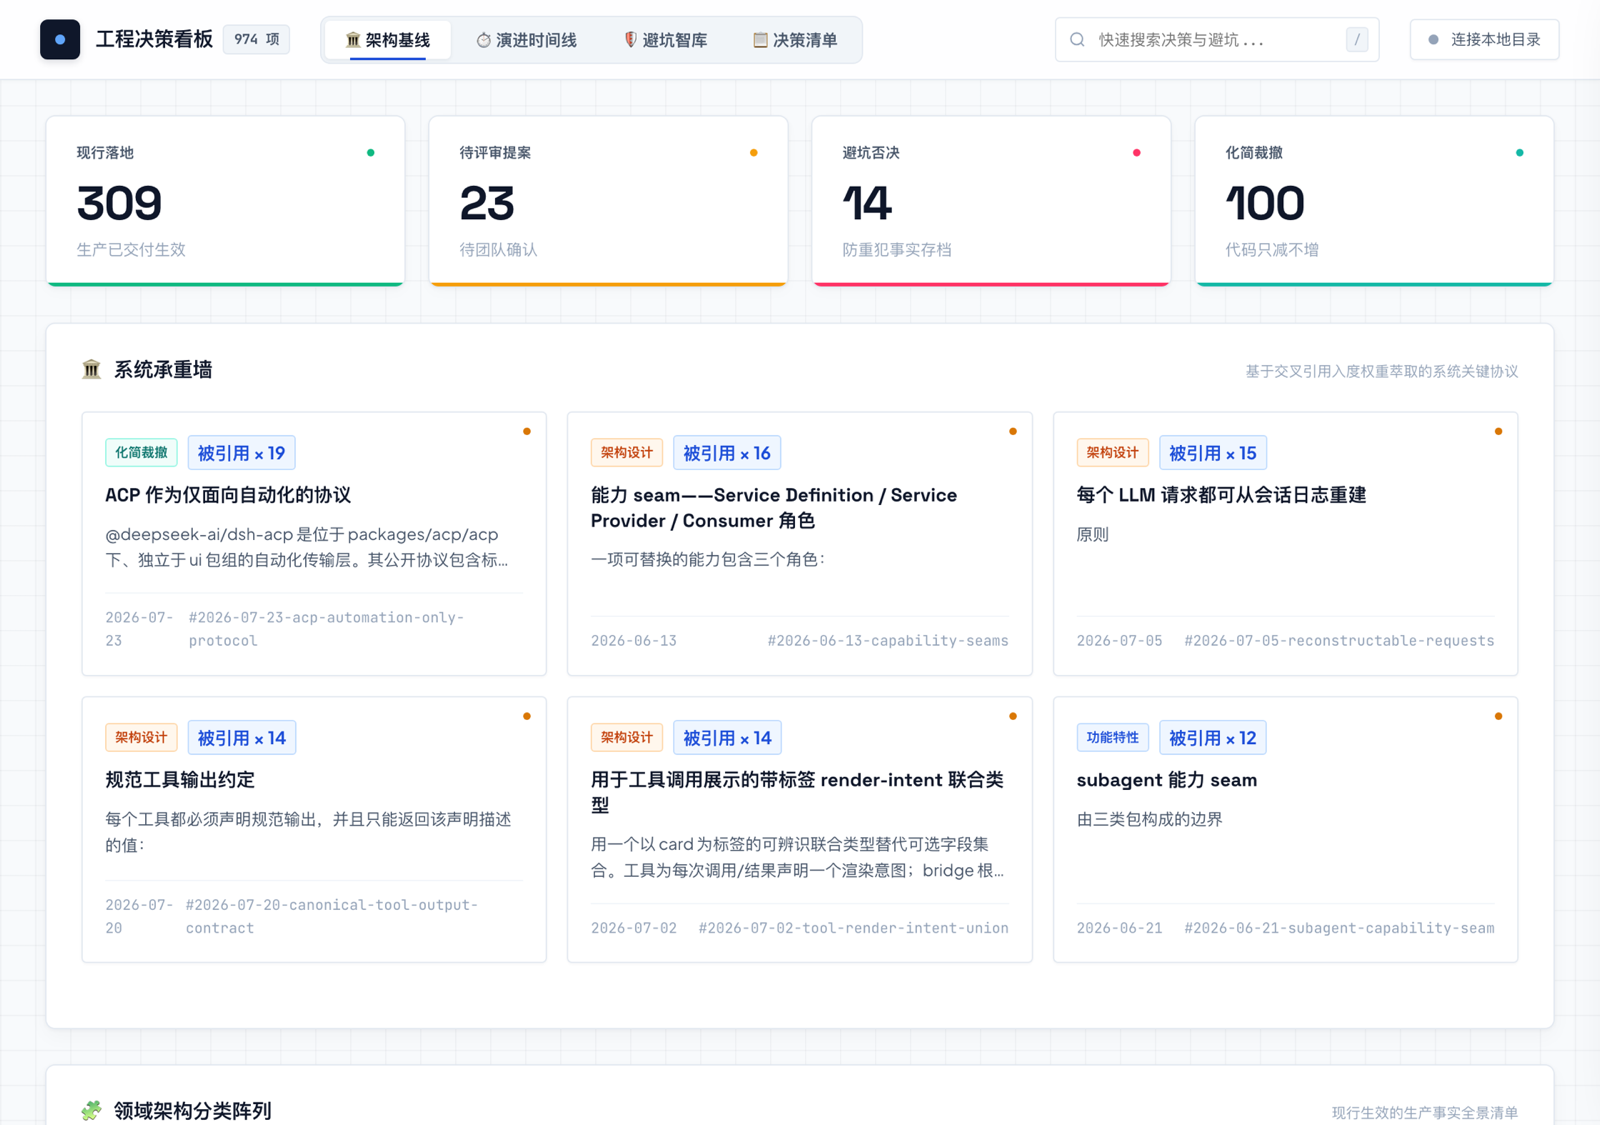
Task: Open the 待评审提案 stat card
Action: point(608,201)
